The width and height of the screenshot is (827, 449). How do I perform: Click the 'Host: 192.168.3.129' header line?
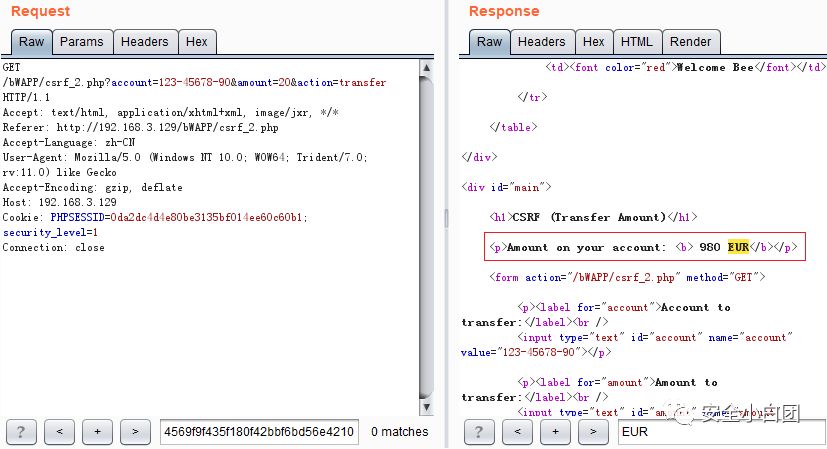pyautogui.click(x=60, y=202)
